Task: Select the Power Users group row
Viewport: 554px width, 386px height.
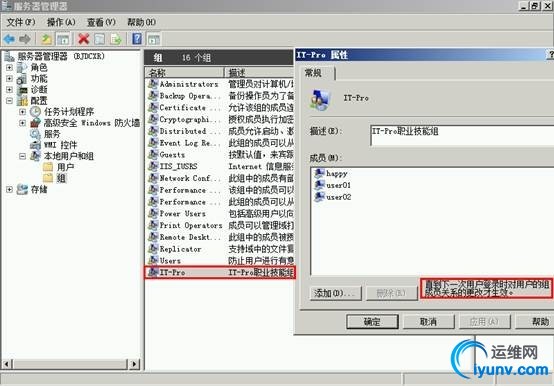Action: 220,214
